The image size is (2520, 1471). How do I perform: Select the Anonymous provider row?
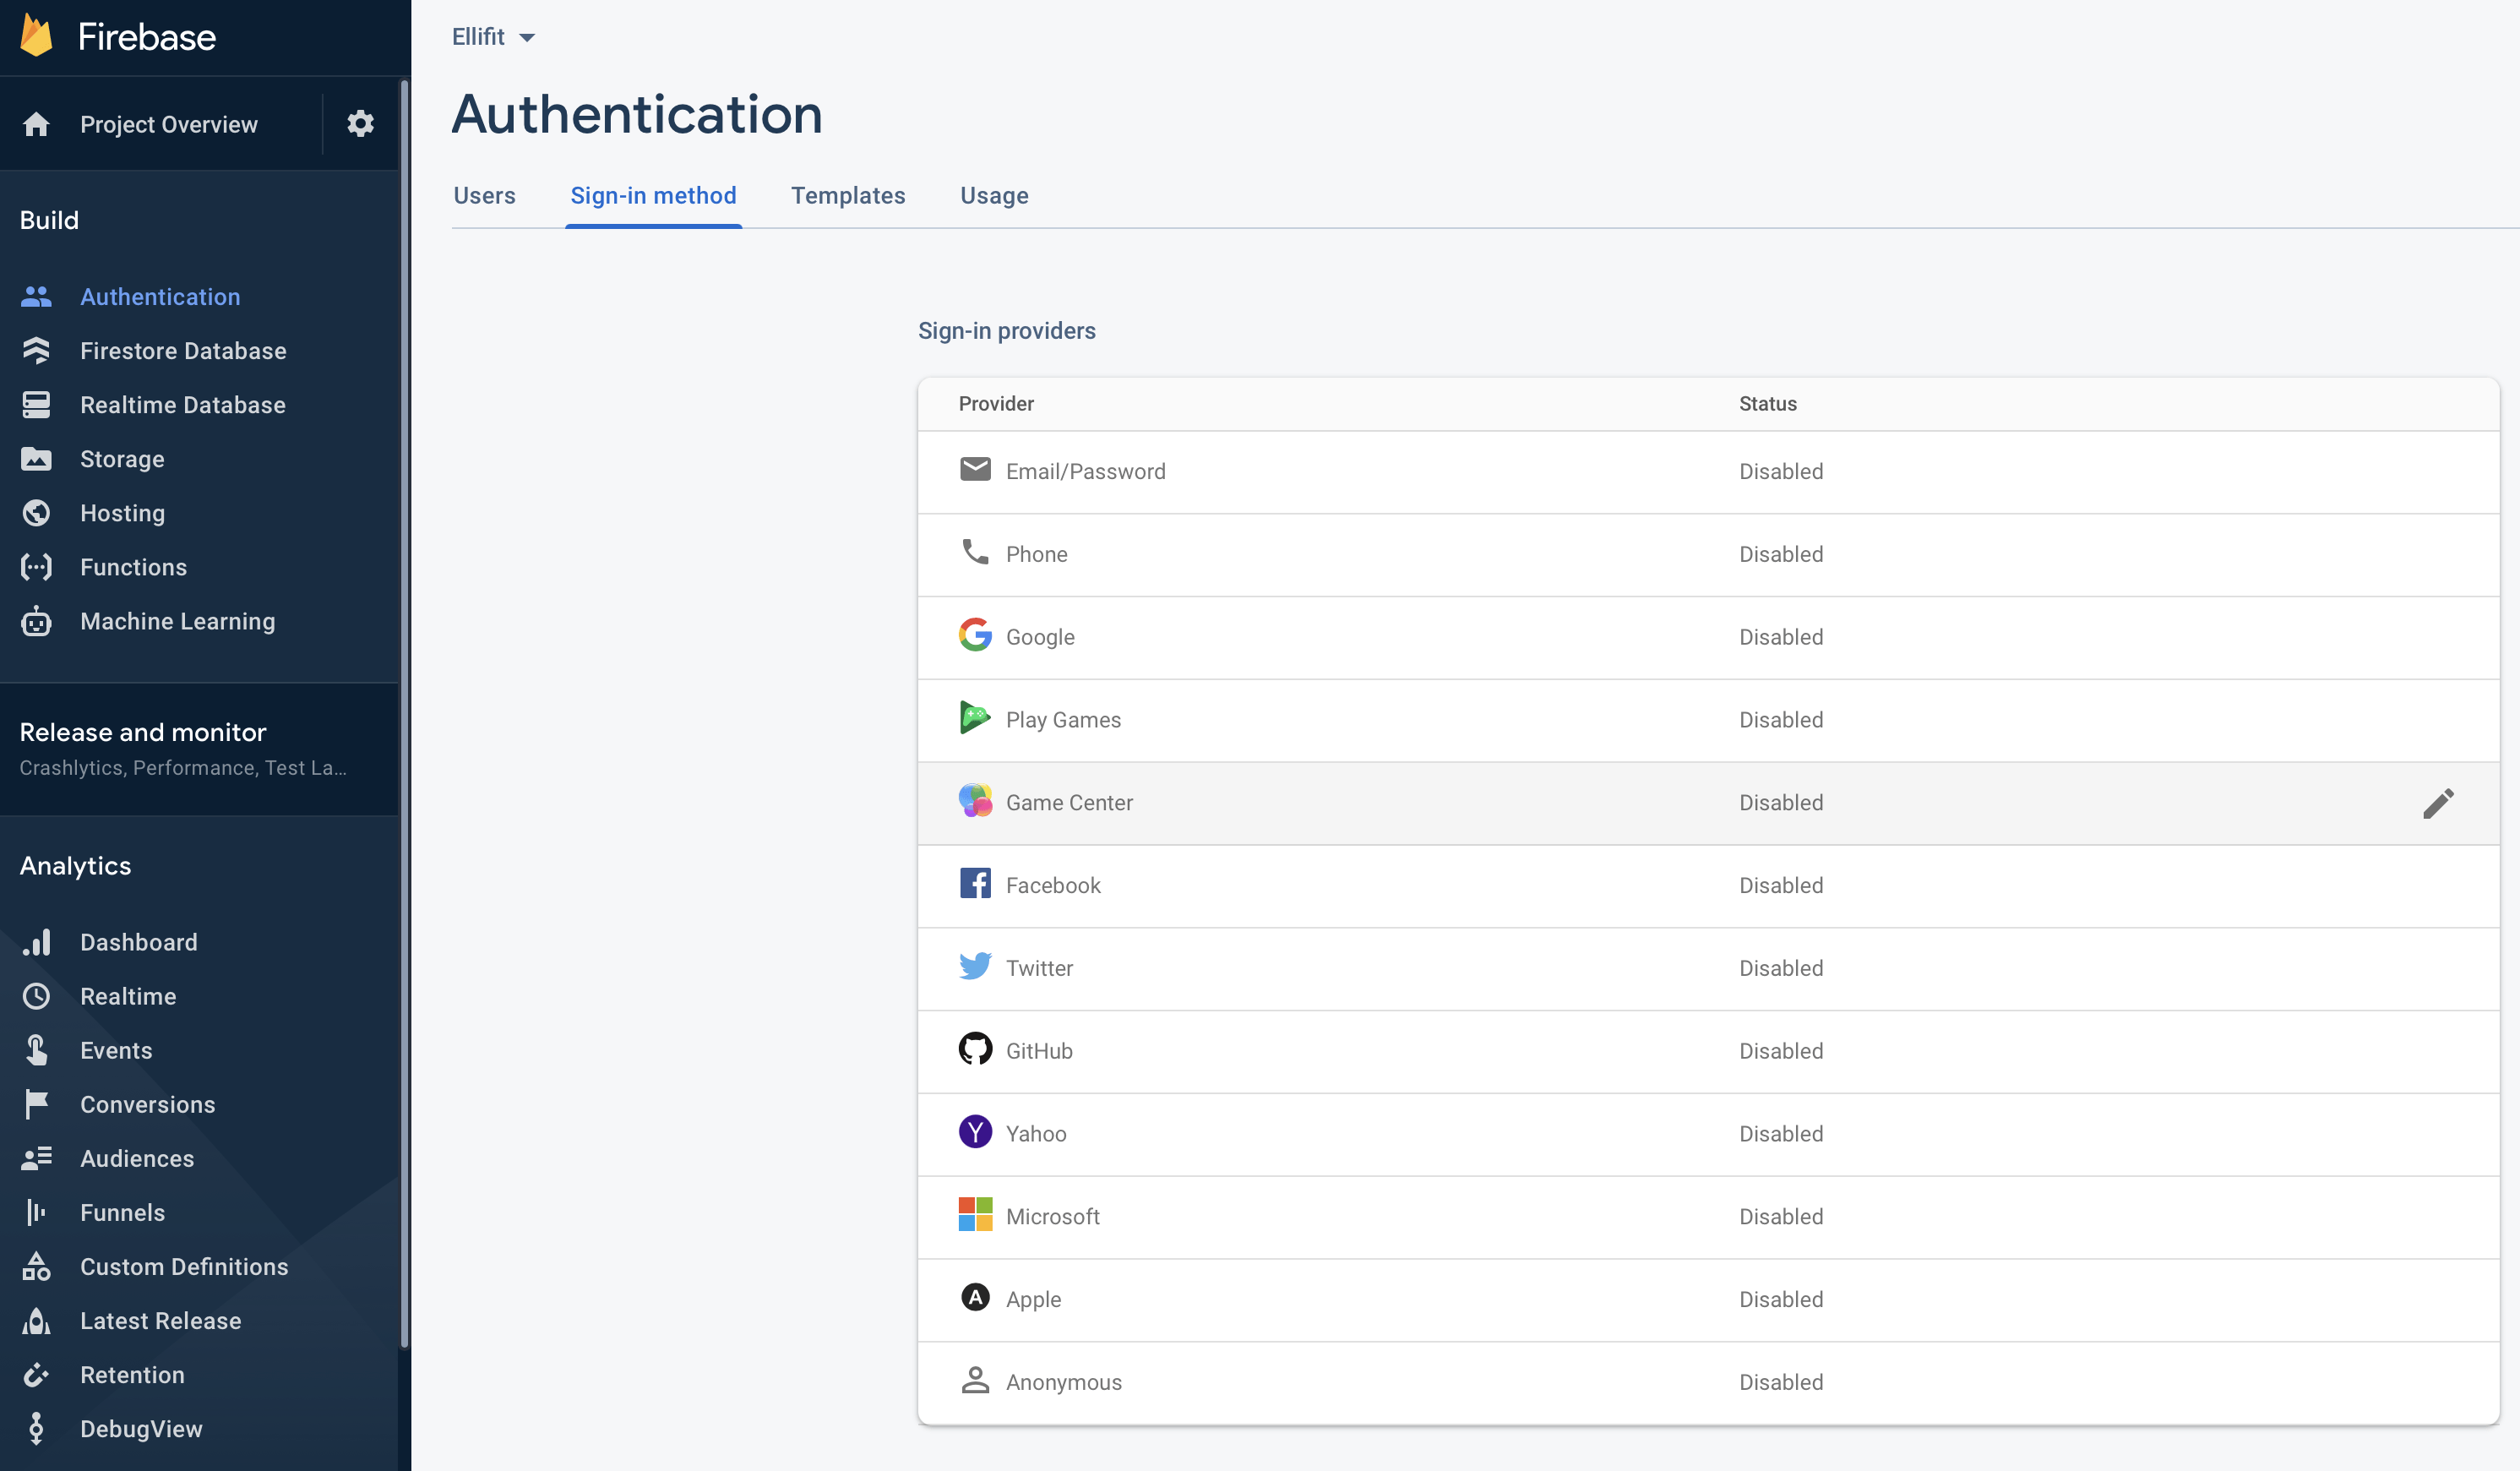tap(1708, 1382)
